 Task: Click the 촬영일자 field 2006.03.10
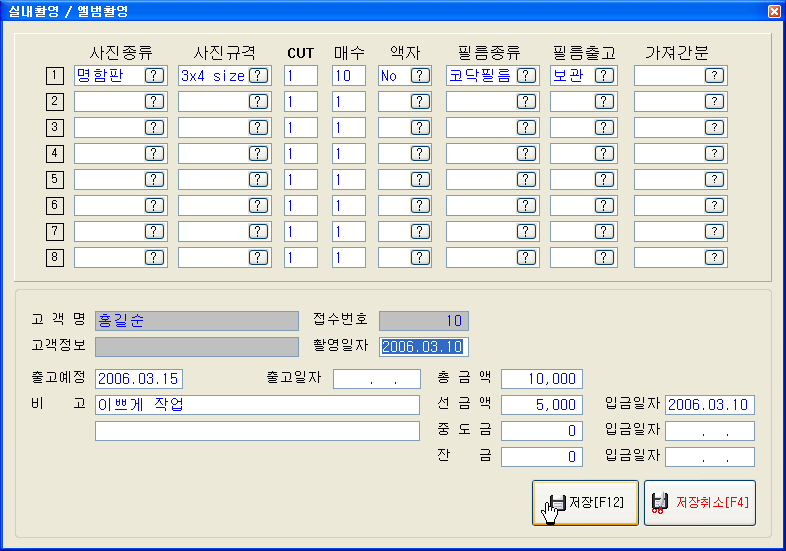[424, 347]
